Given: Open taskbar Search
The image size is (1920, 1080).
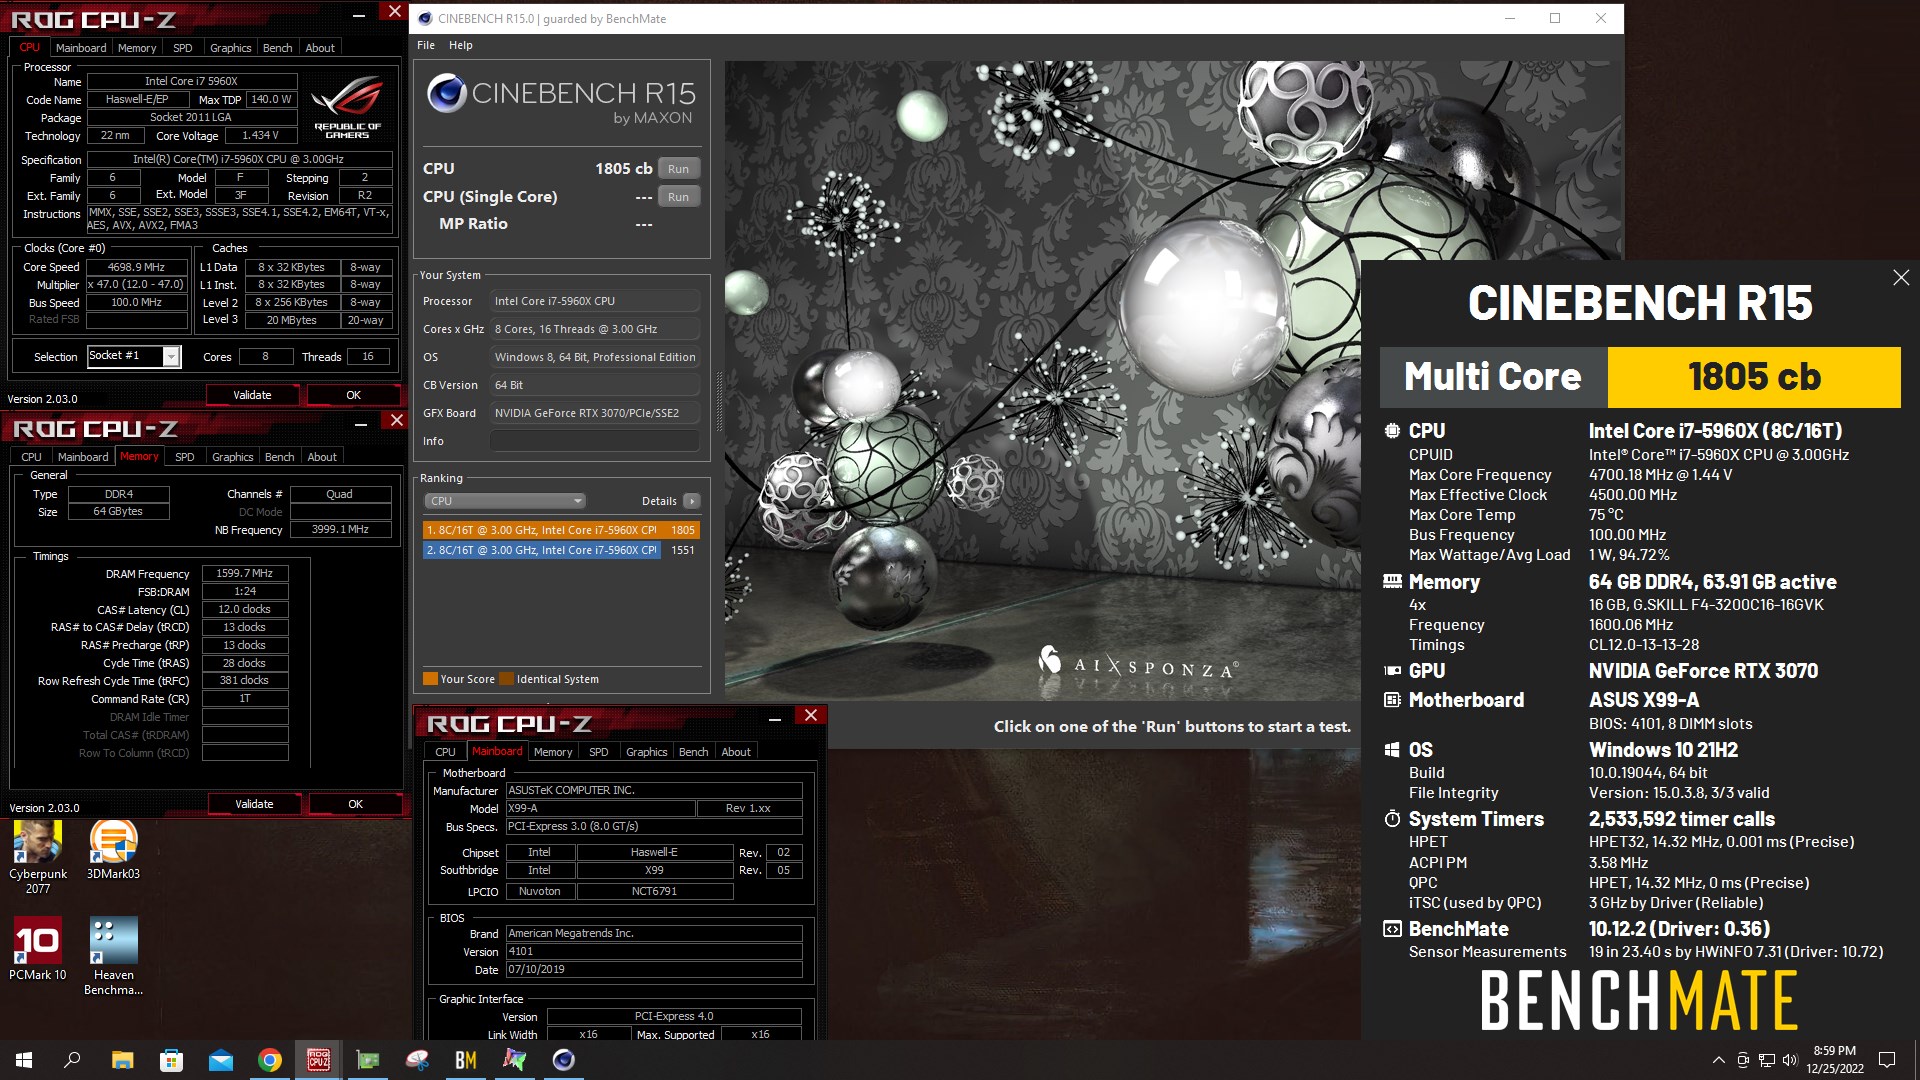Looking at the screenshot, I should click(72, 1060).
